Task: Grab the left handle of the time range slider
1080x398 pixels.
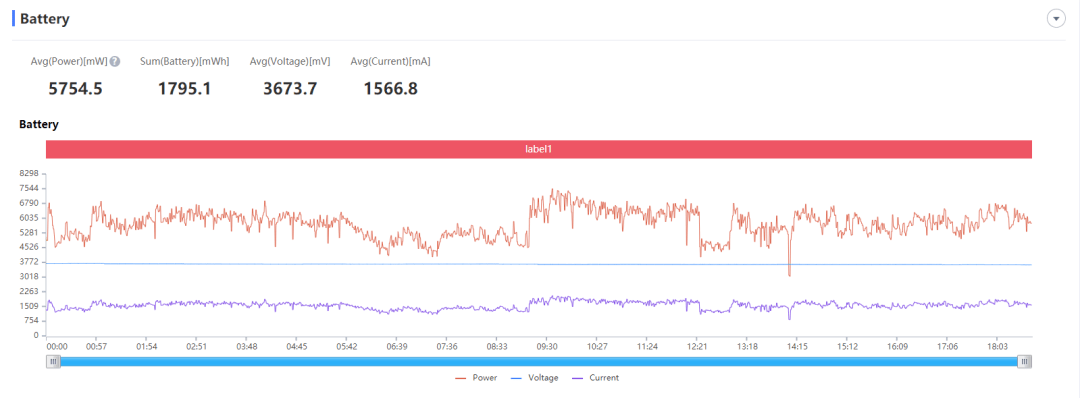Action: pos(53,362)
